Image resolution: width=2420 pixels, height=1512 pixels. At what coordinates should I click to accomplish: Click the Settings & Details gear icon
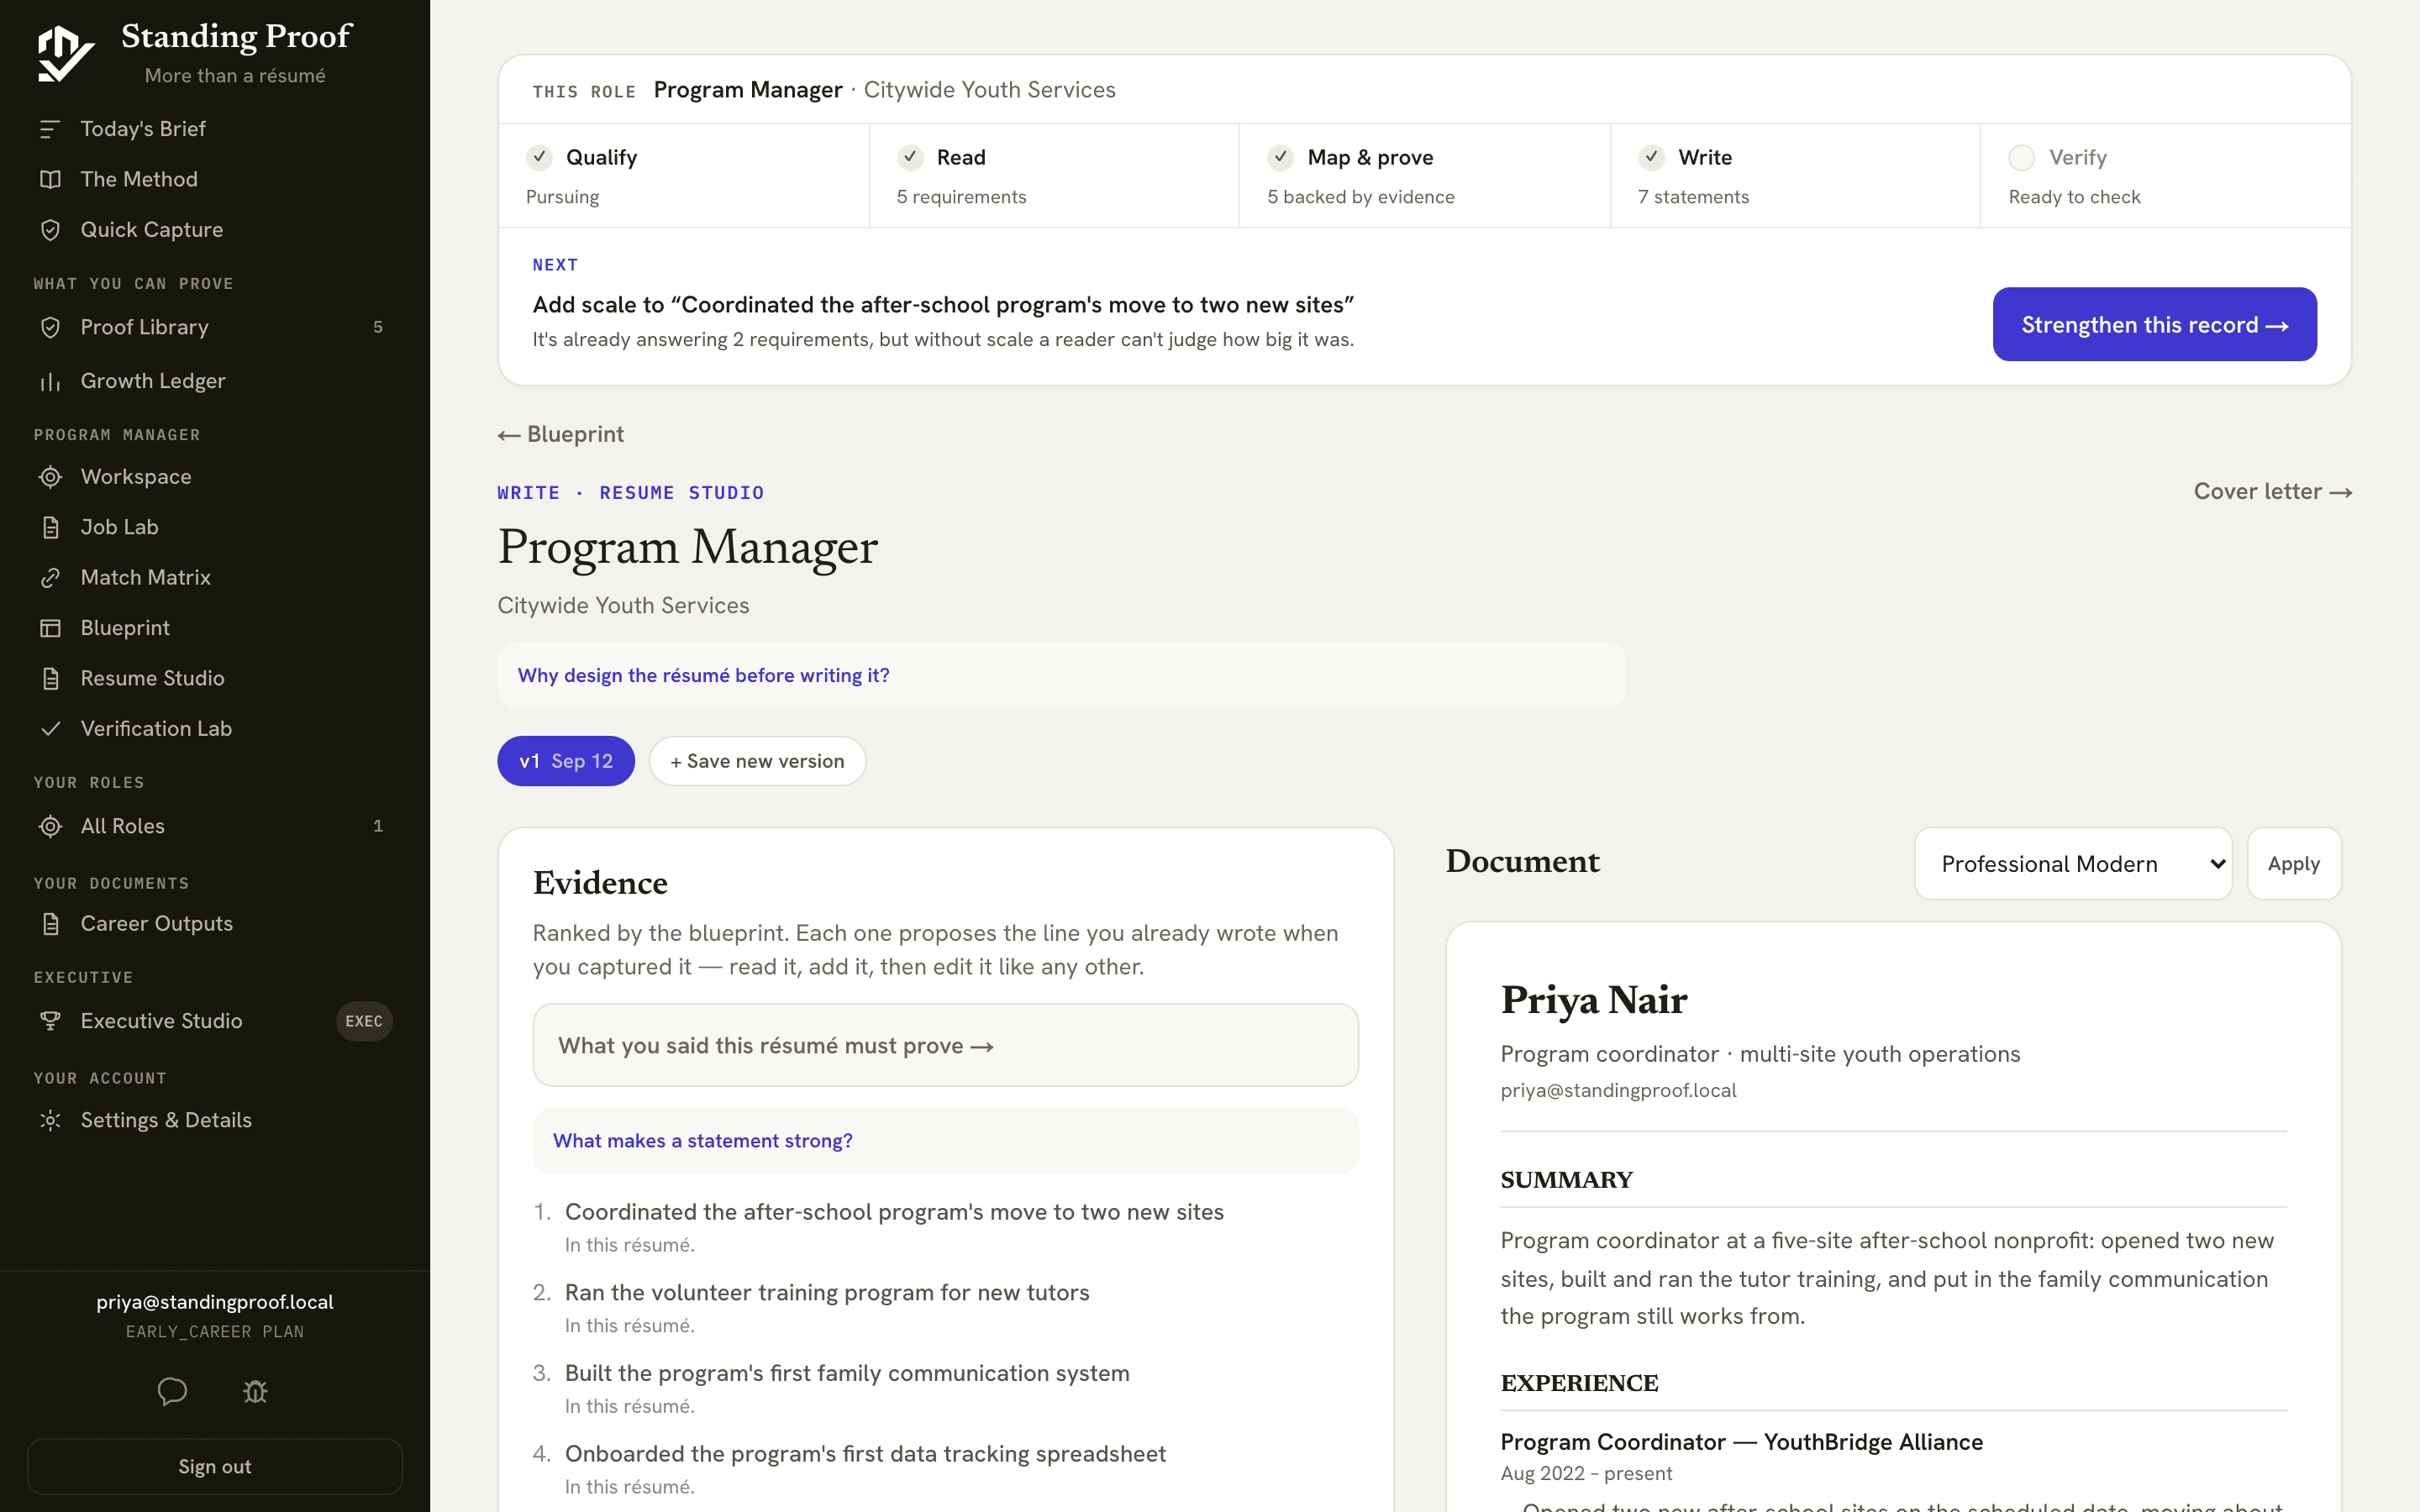(50, 1120)
